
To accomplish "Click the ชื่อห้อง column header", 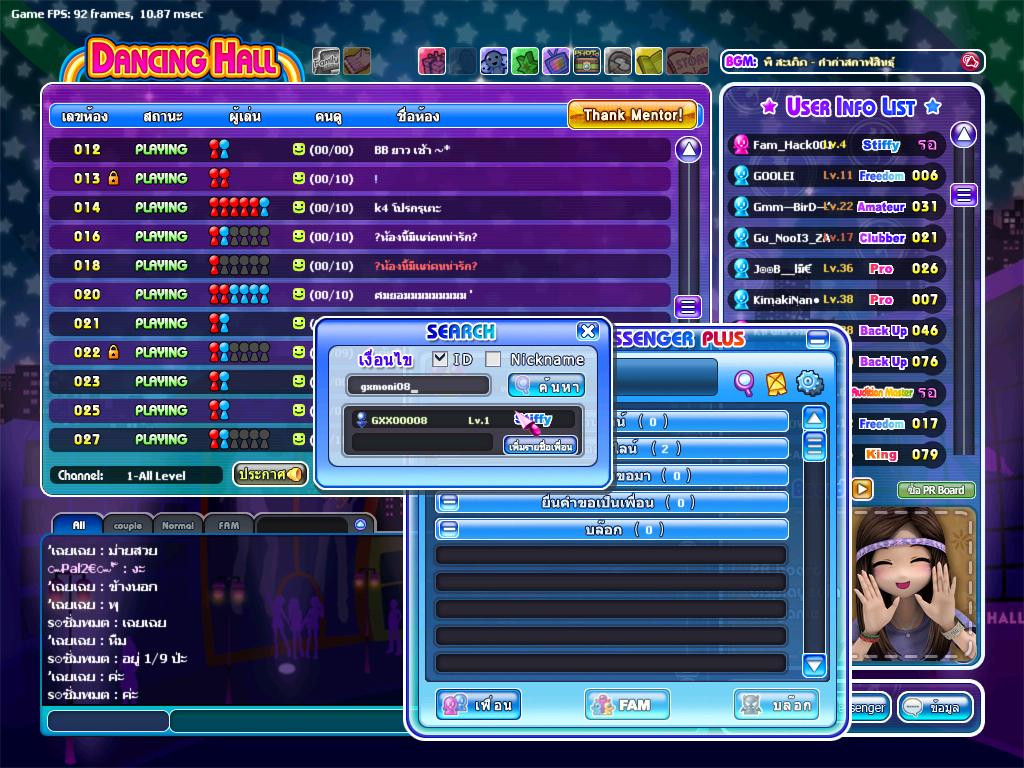I will 418,117.
